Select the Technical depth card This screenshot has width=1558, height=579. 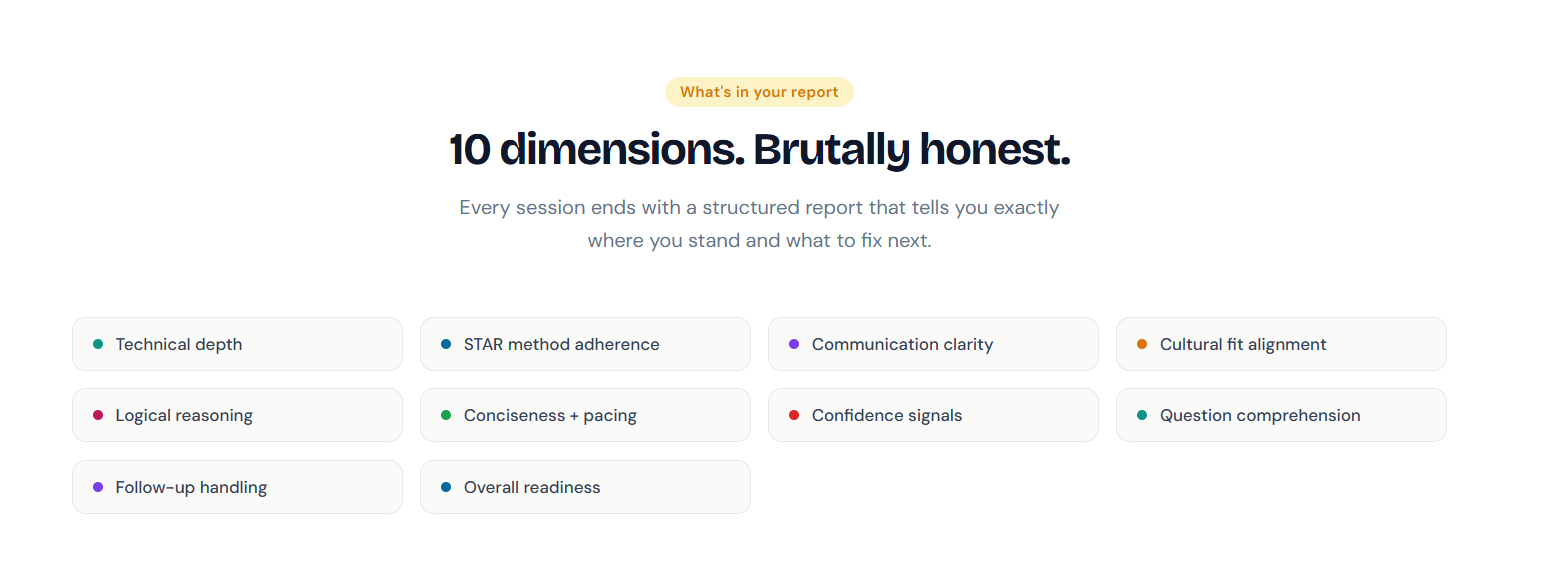pyautogui.click(x=237, y=344)
